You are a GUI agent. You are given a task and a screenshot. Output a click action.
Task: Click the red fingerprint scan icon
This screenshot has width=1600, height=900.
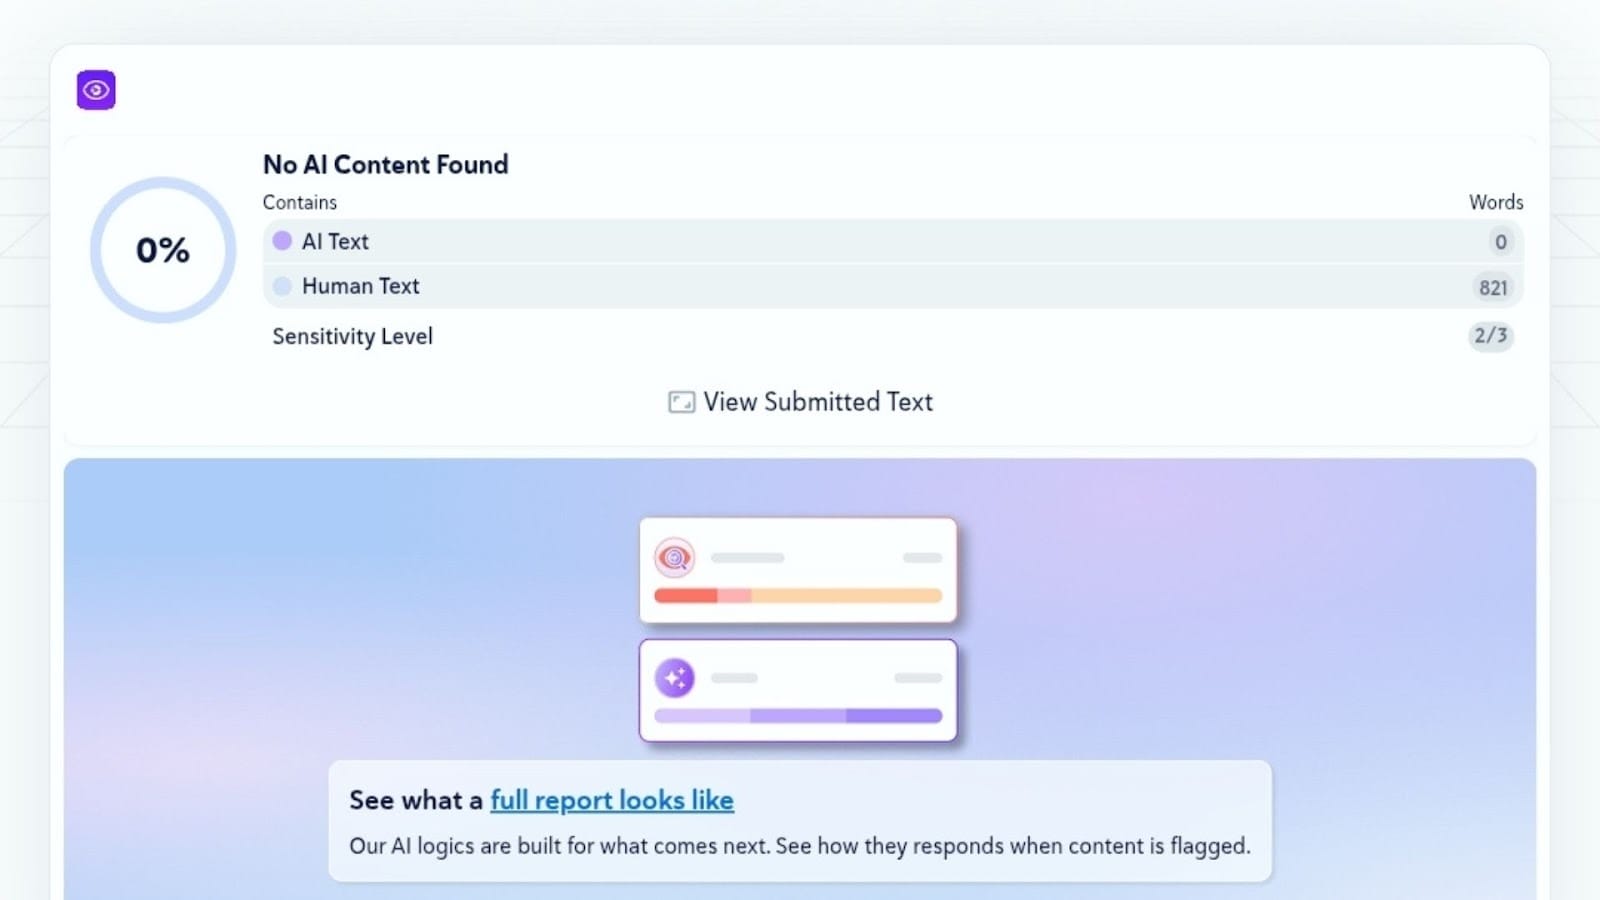pyautogui.click(x=675, y=558)
